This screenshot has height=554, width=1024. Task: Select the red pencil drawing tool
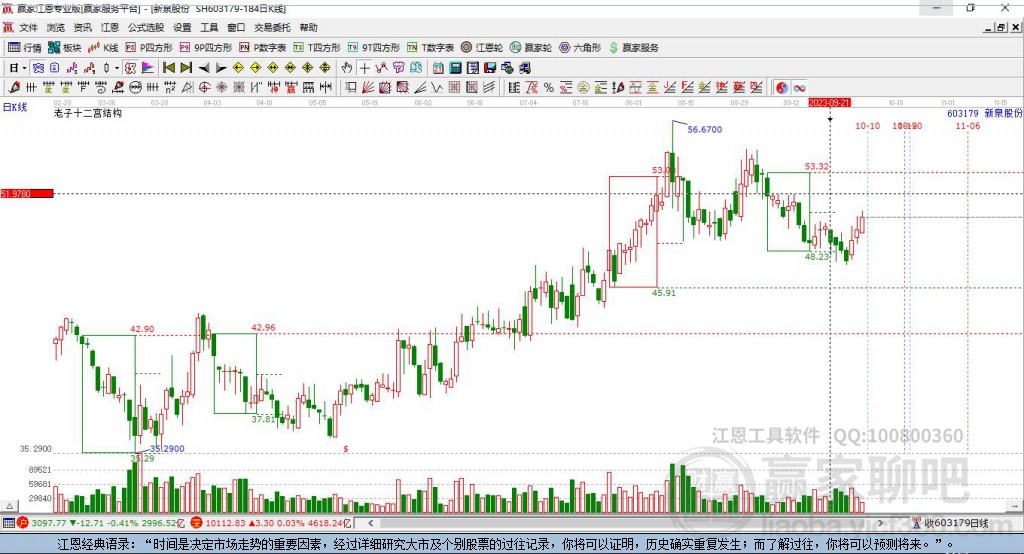point(14,88)
